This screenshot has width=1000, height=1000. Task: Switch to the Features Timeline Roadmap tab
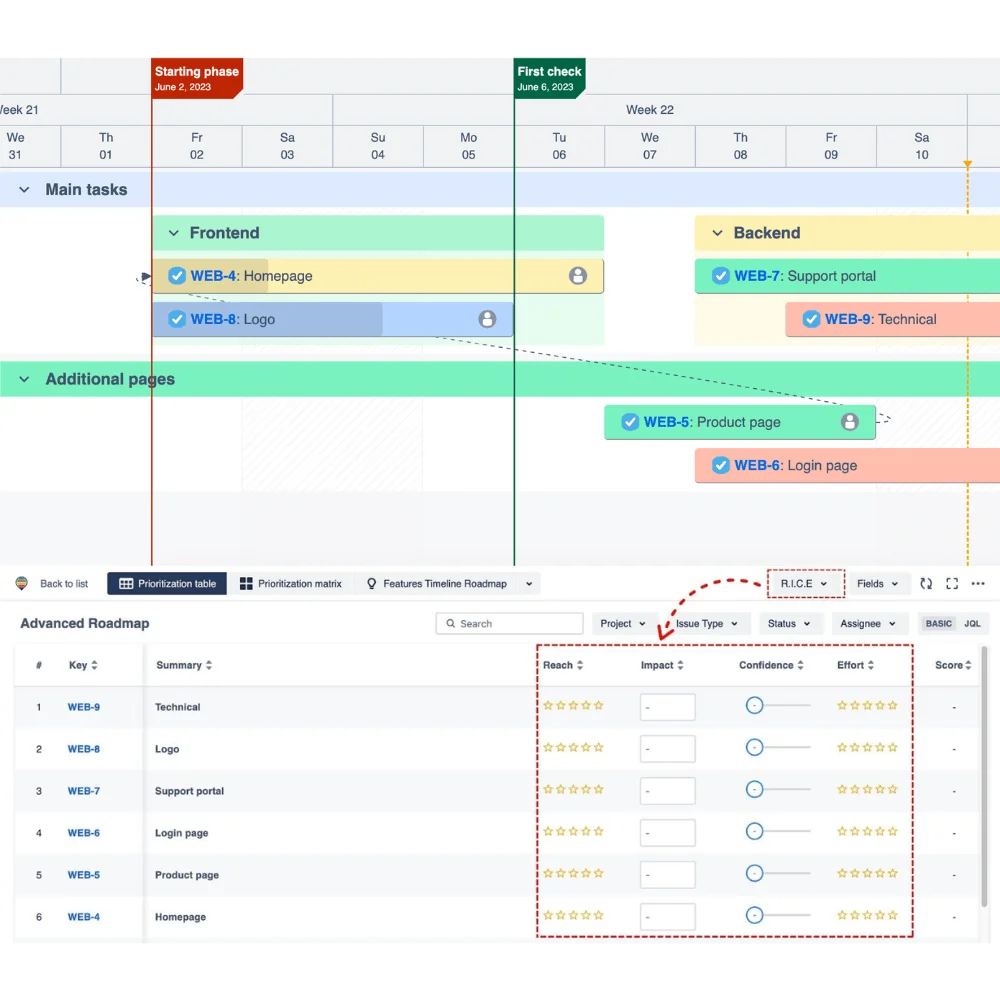click(x=436, y=584)
